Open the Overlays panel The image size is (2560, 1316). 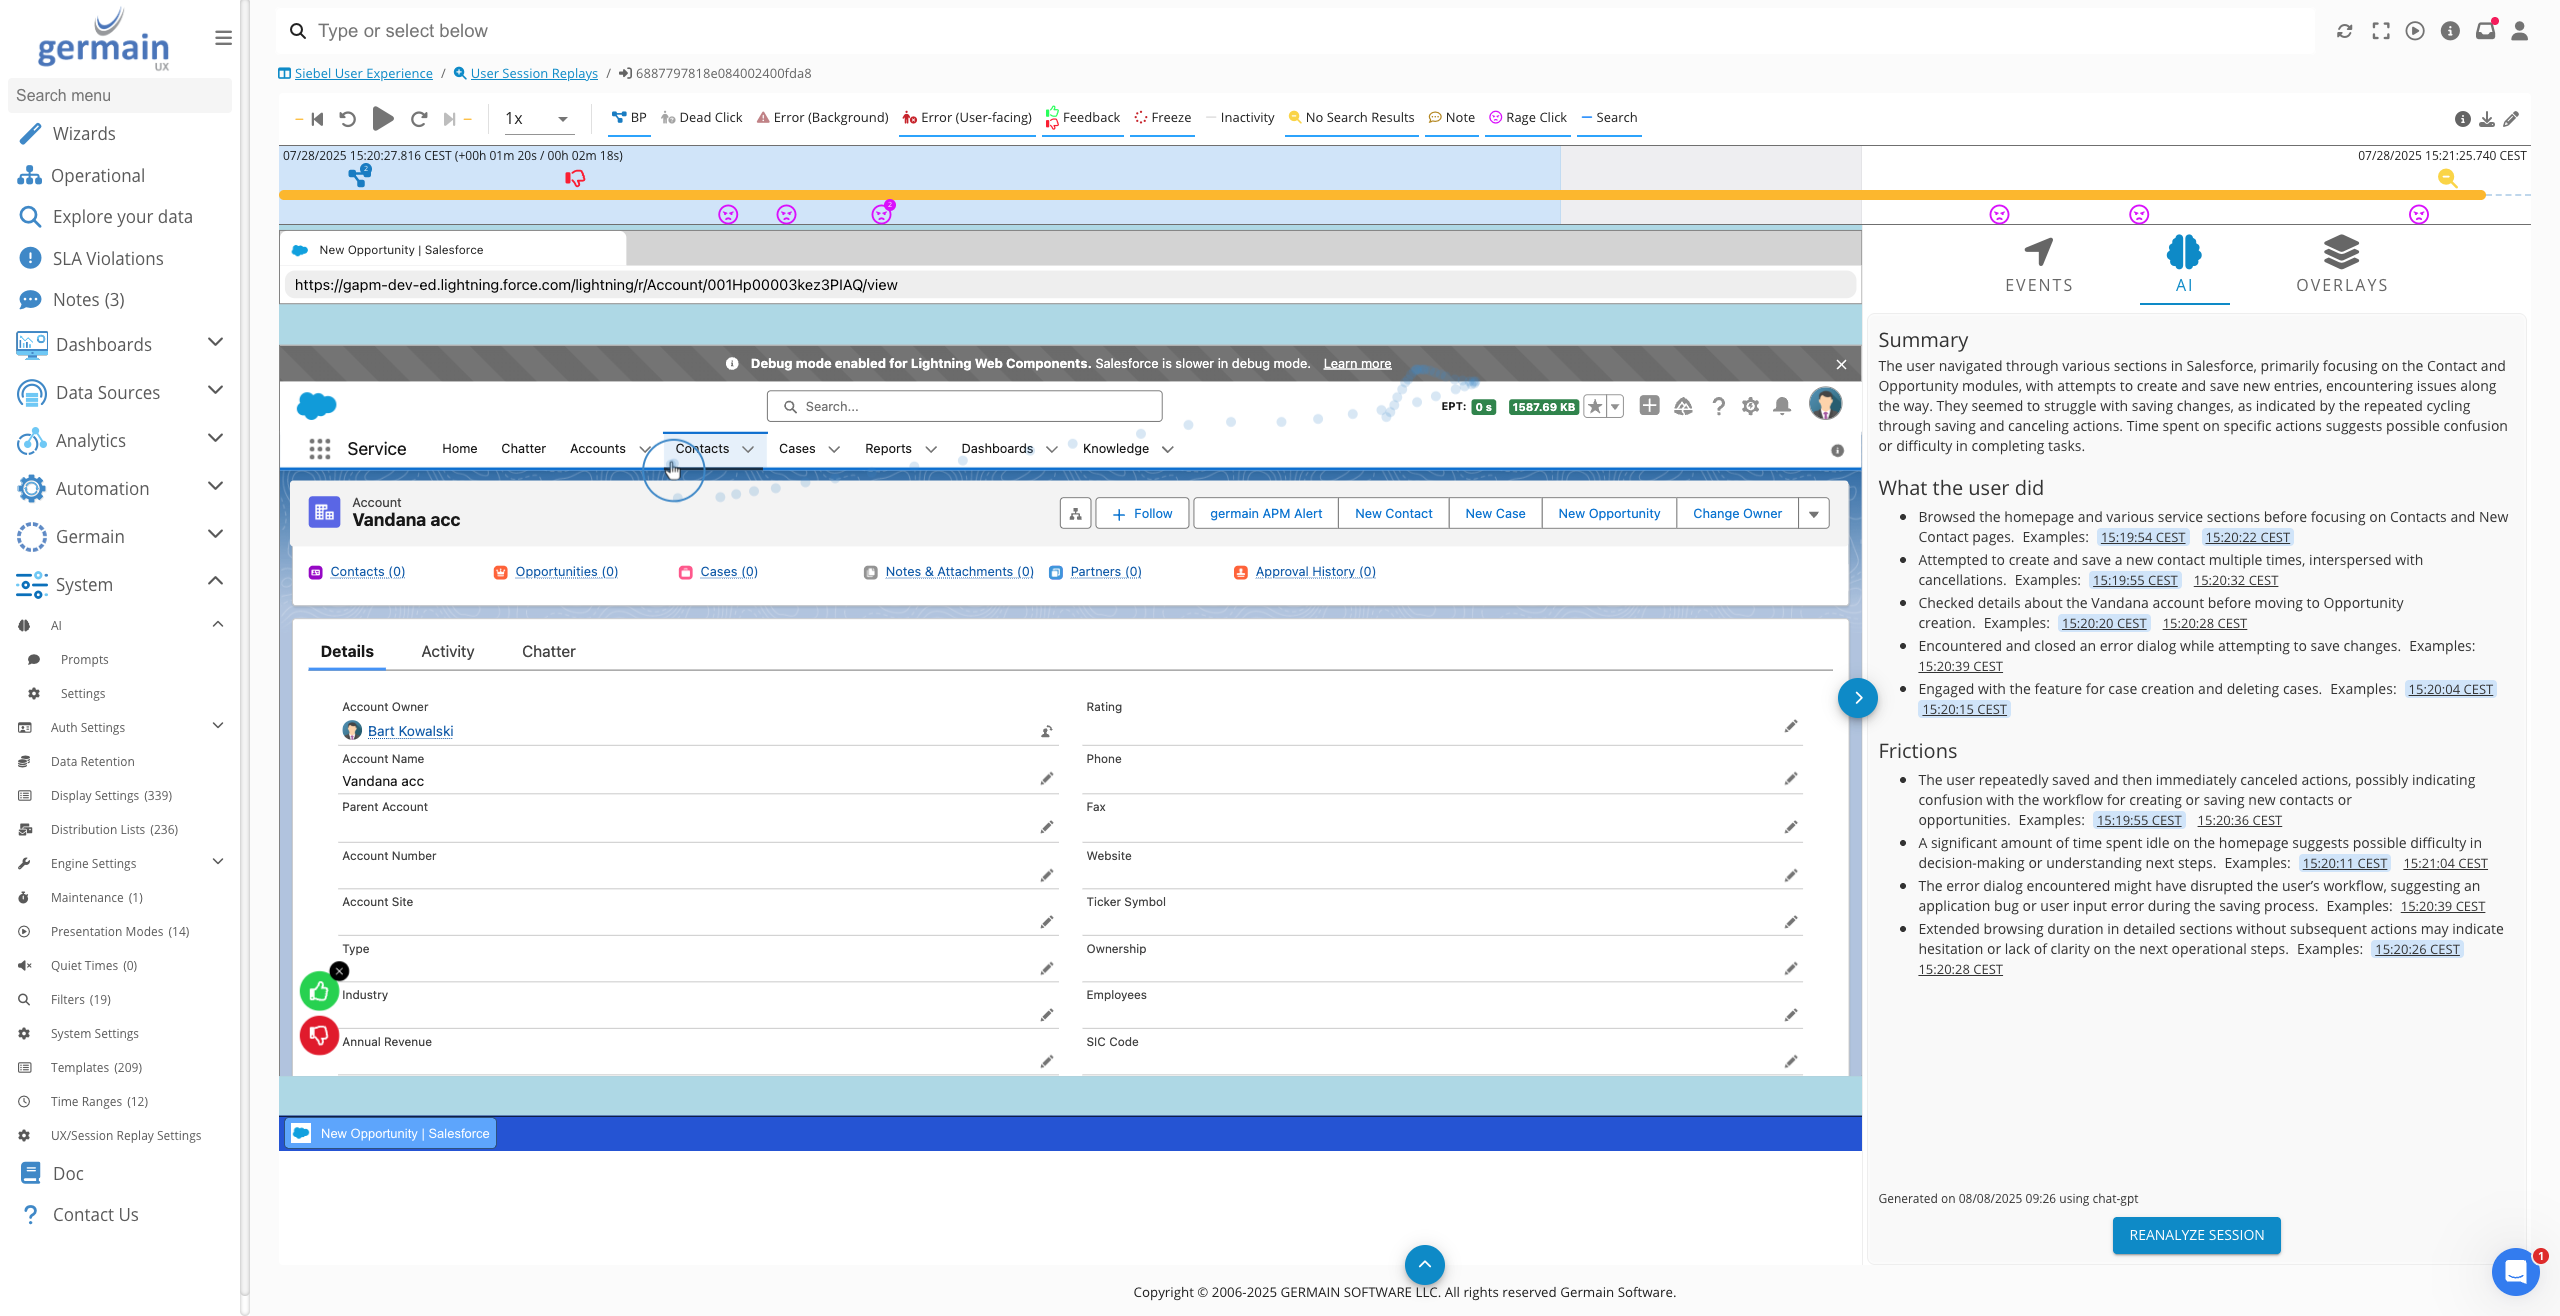click(2341, 265)
